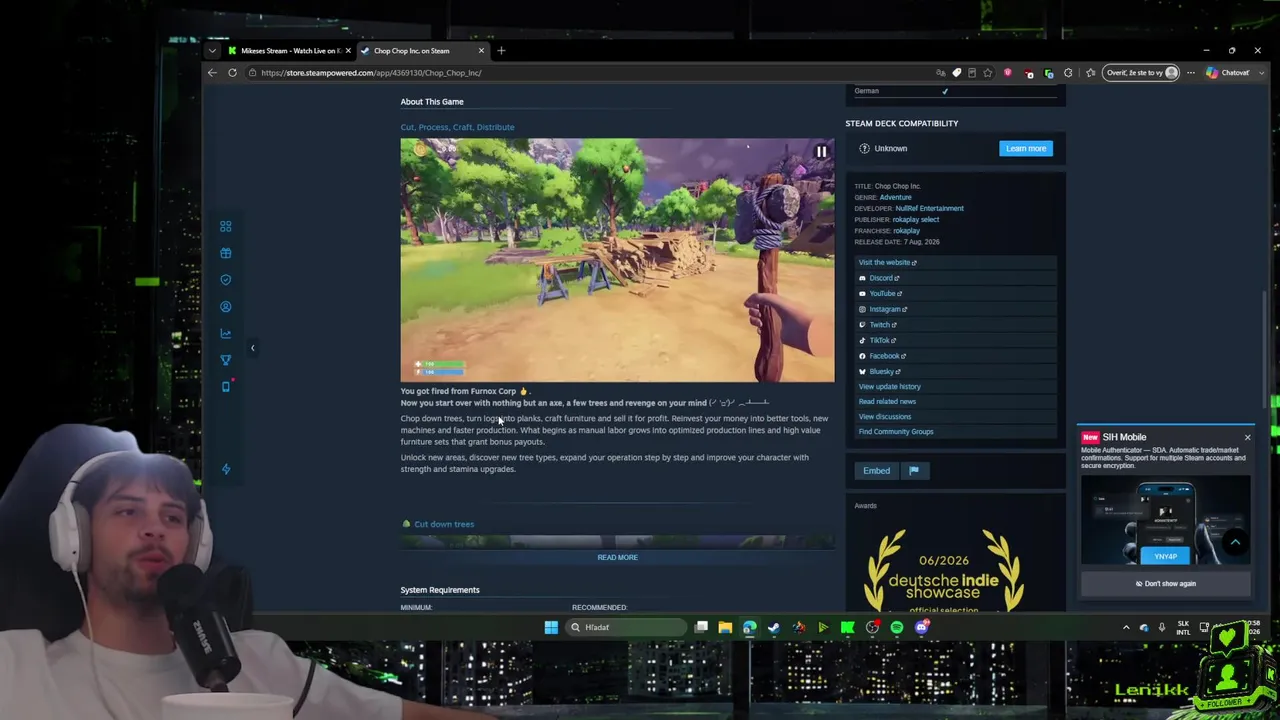Viewport: 1280px width, 720px height.
Task: Open the Windows Start menu
Action: (551, 627)
